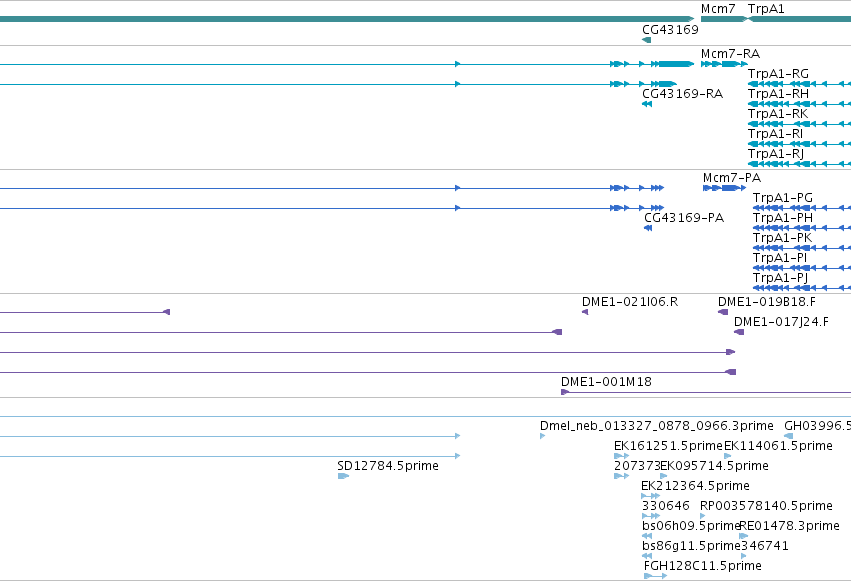Select the 330646 EST label
Image resolution: width=851 pixels, height=581 pixels.
point(665,506)
